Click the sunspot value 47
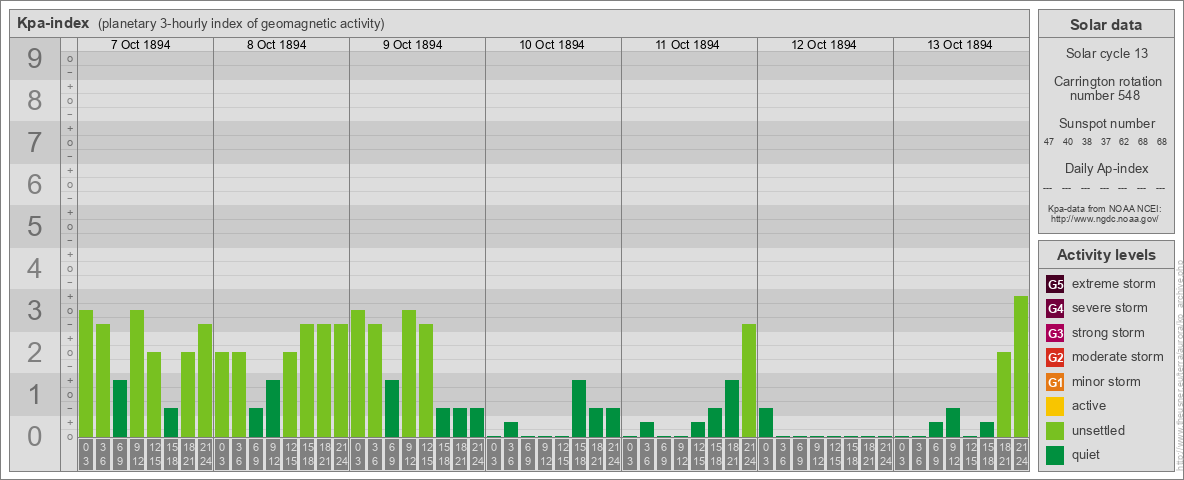The height and width of the screenshot is (480, 1184). click(1049, 142)
